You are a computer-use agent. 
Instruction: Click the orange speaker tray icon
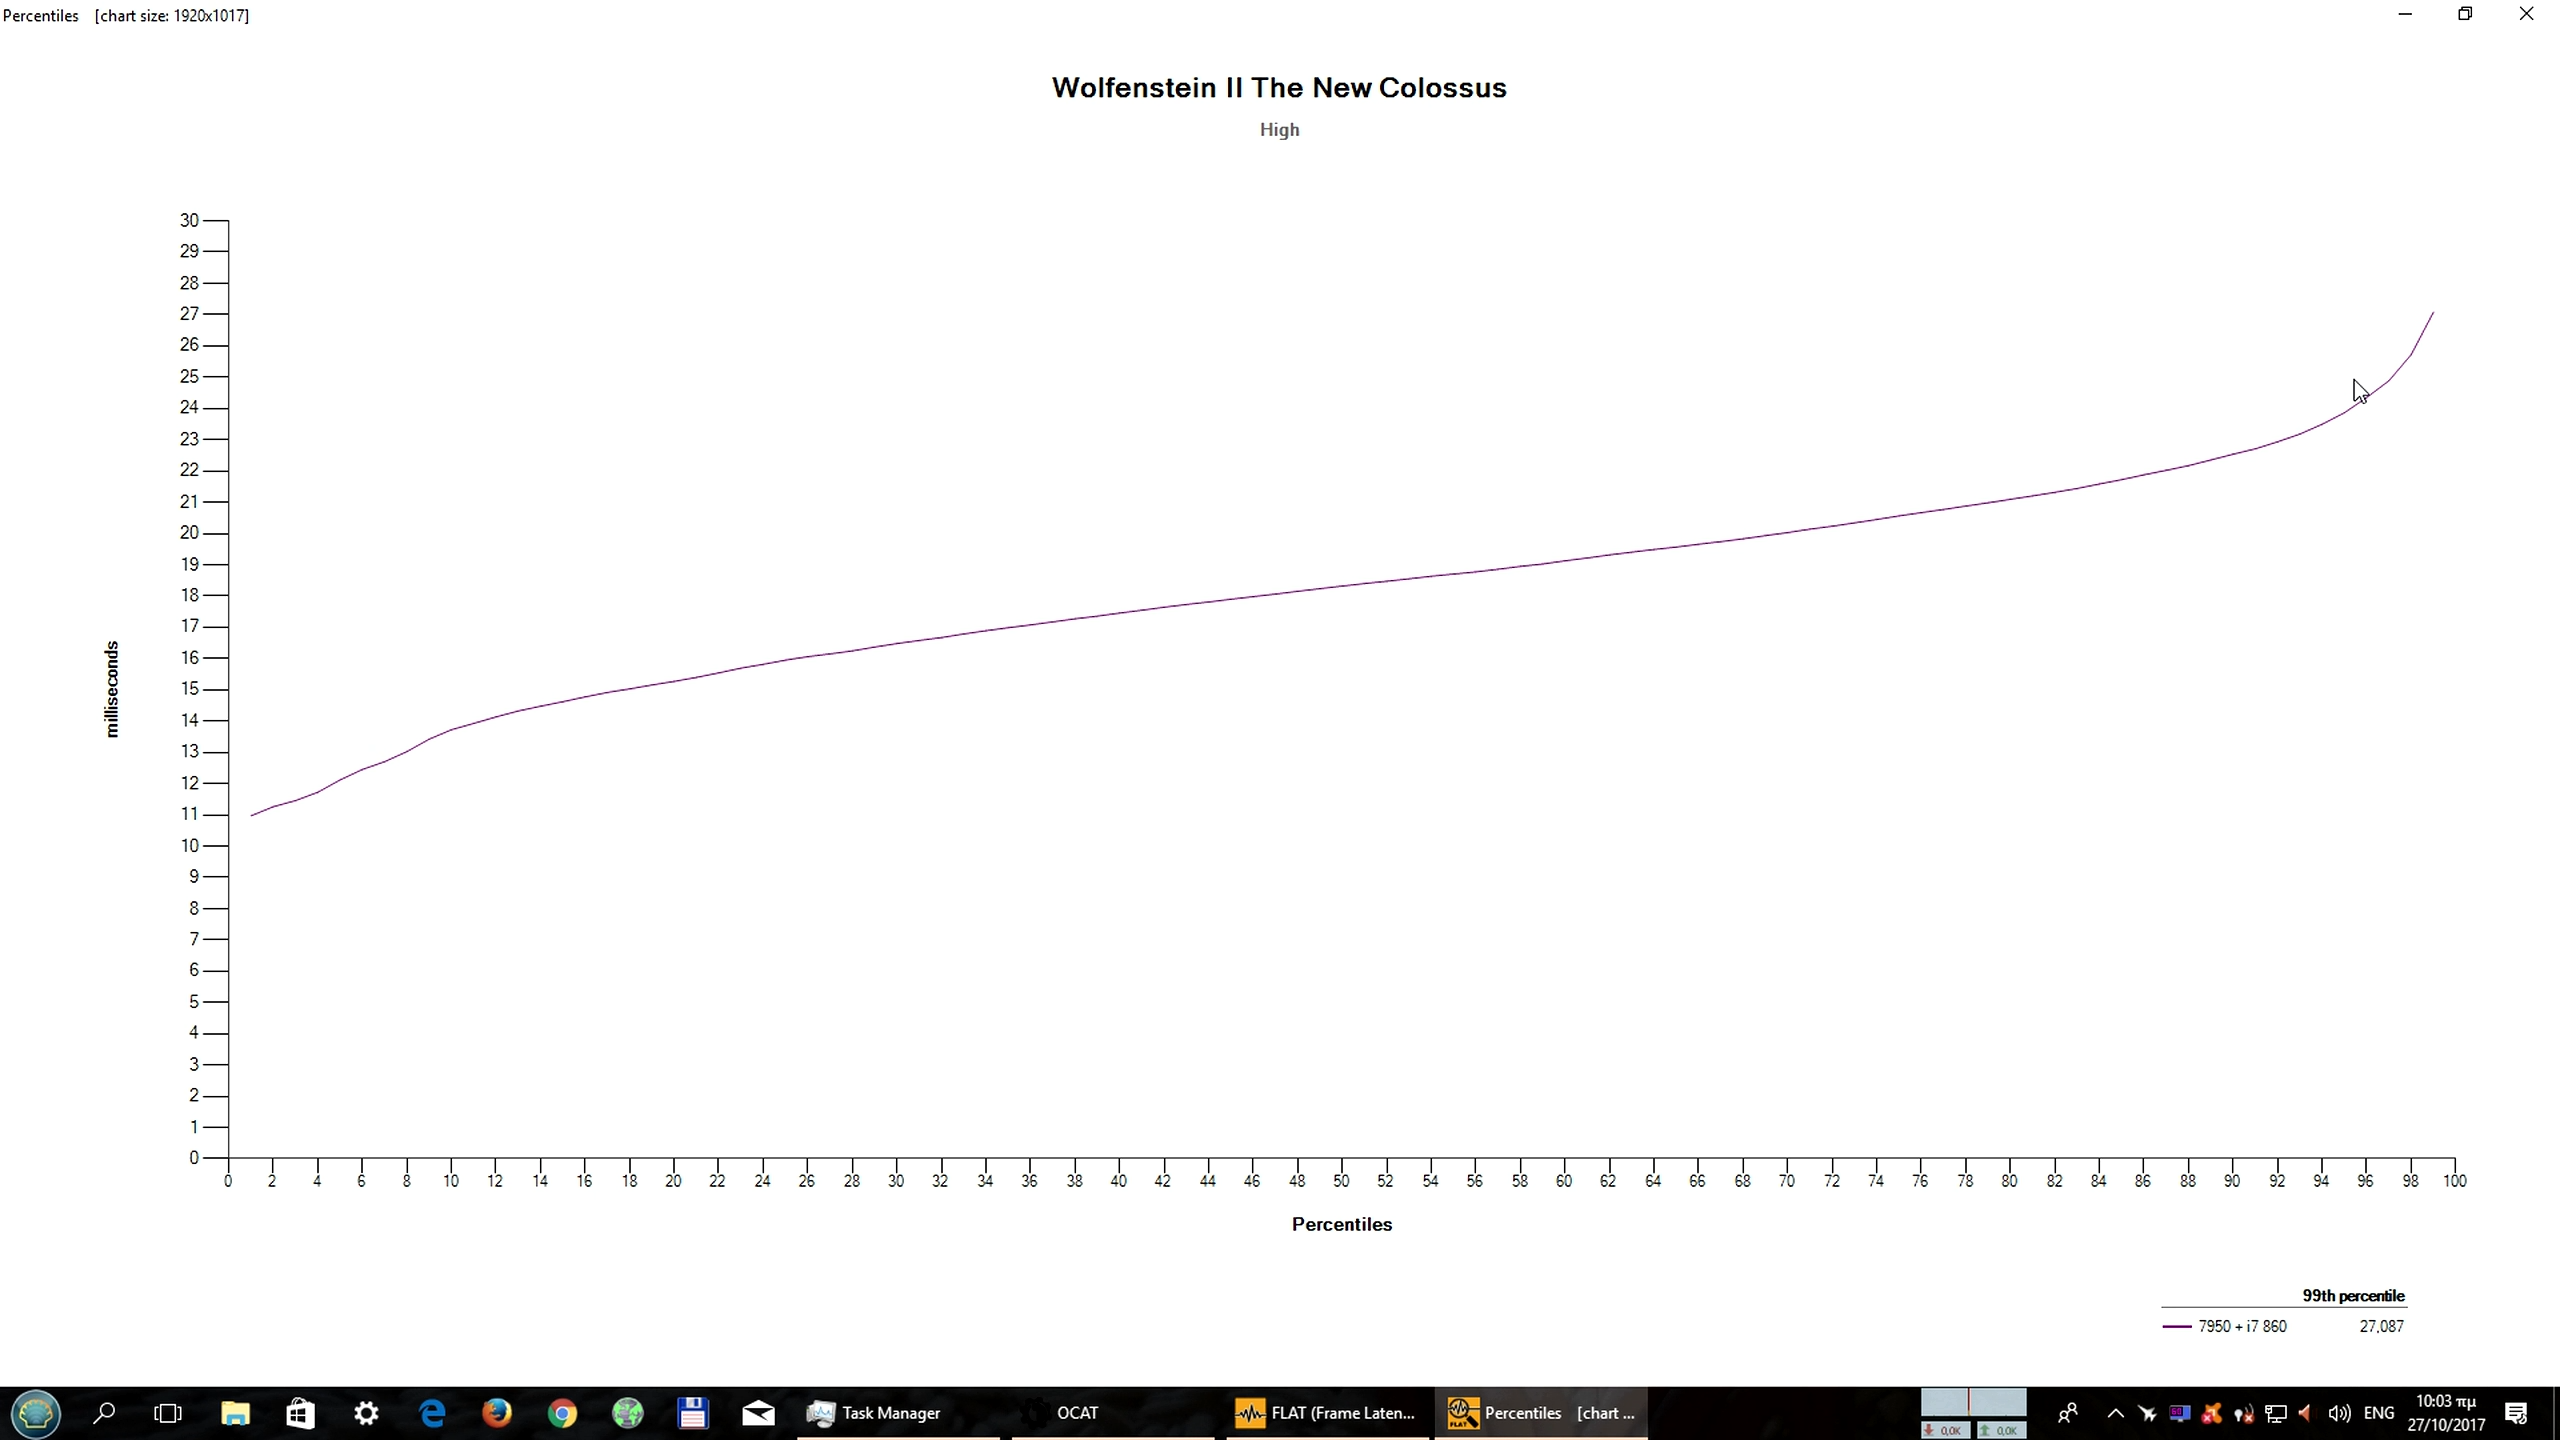[2305, 1413]
